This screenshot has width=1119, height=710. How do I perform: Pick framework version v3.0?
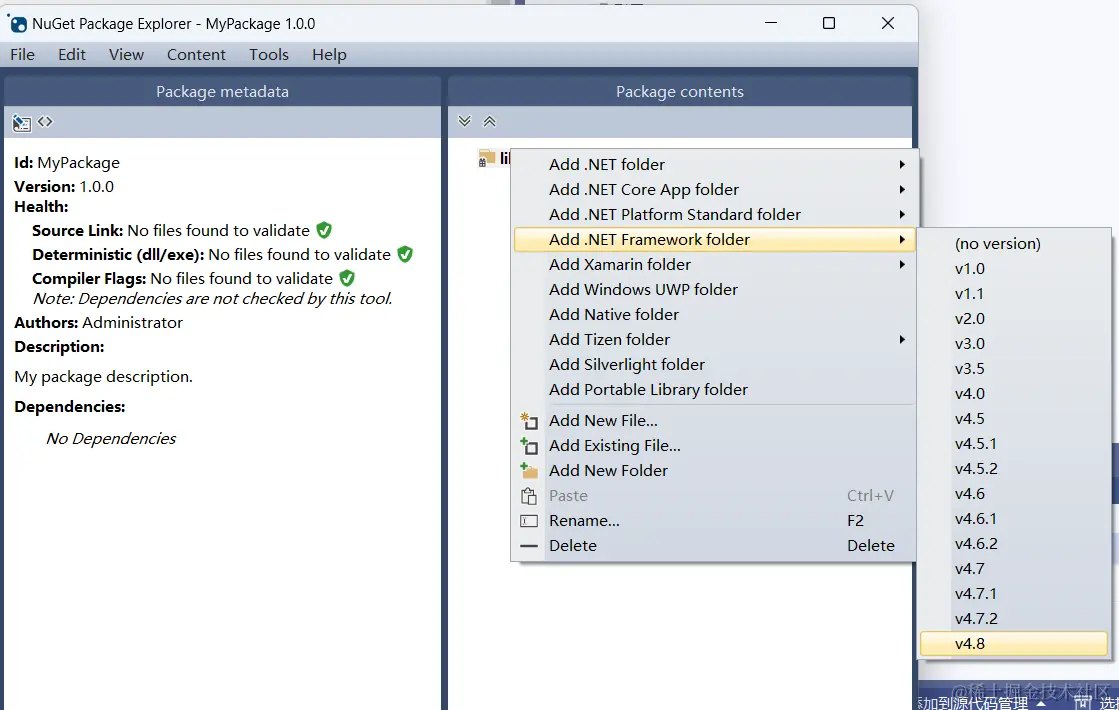click(x=1014, y=344)
